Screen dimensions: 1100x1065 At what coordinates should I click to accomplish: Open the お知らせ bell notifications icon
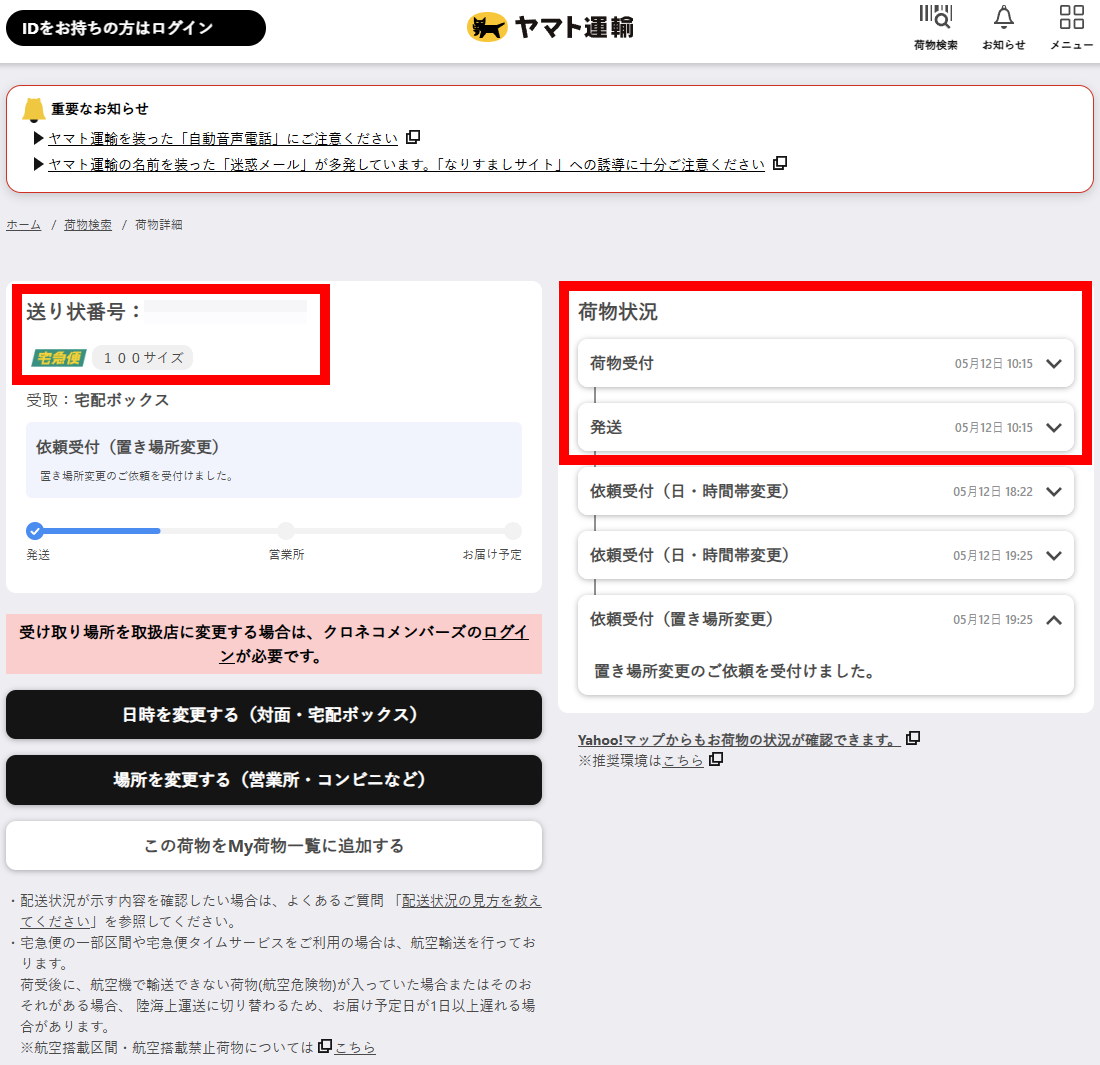point(1004,17)
